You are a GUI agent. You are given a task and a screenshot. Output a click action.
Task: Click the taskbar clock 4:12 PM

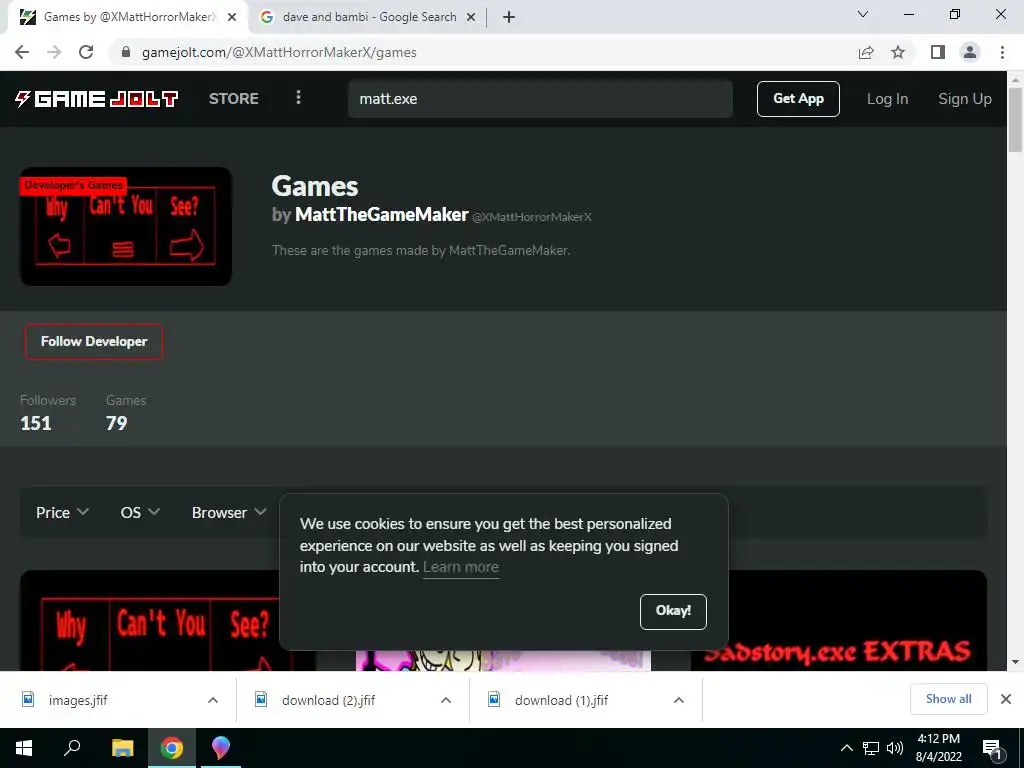click(938, 739)
